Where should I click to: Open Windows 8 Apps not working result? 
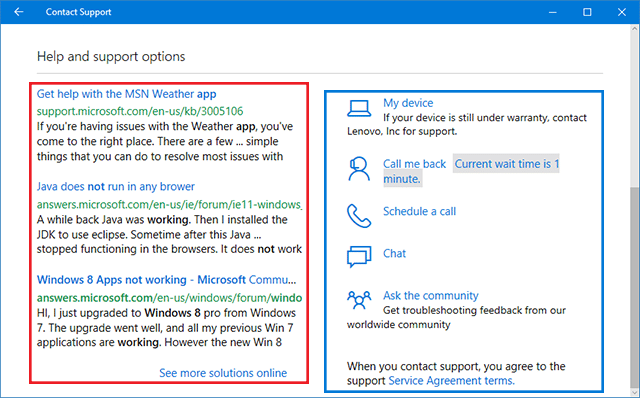167,280
